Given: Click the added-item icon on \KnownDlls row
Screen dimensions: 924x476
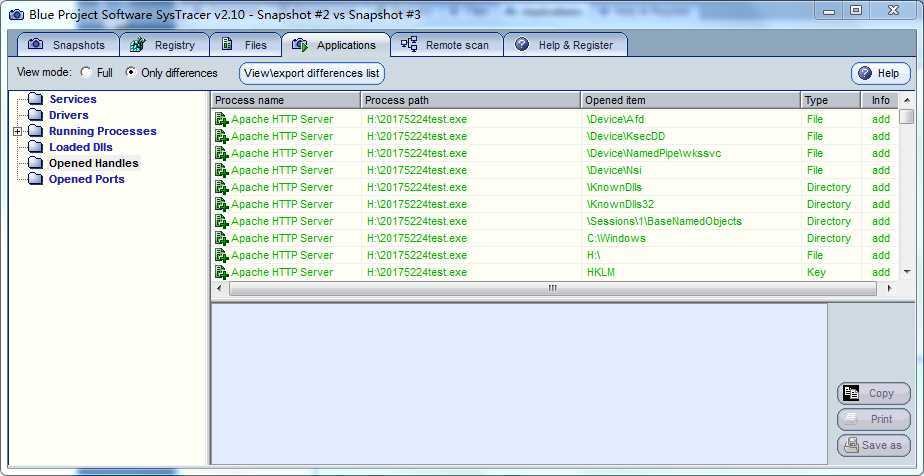Looking at the screenshot, I should pyautogui.click(x=222, y=187).
